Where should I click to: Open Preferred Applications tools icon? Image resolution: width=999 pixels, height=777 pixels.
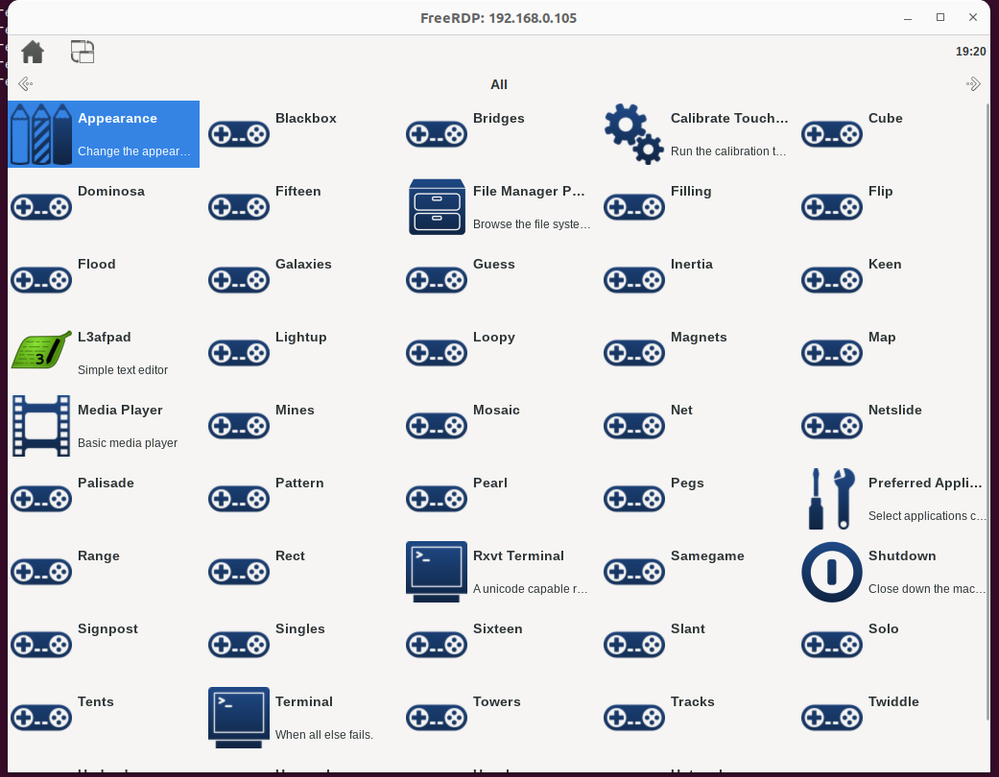click(831, 499)
